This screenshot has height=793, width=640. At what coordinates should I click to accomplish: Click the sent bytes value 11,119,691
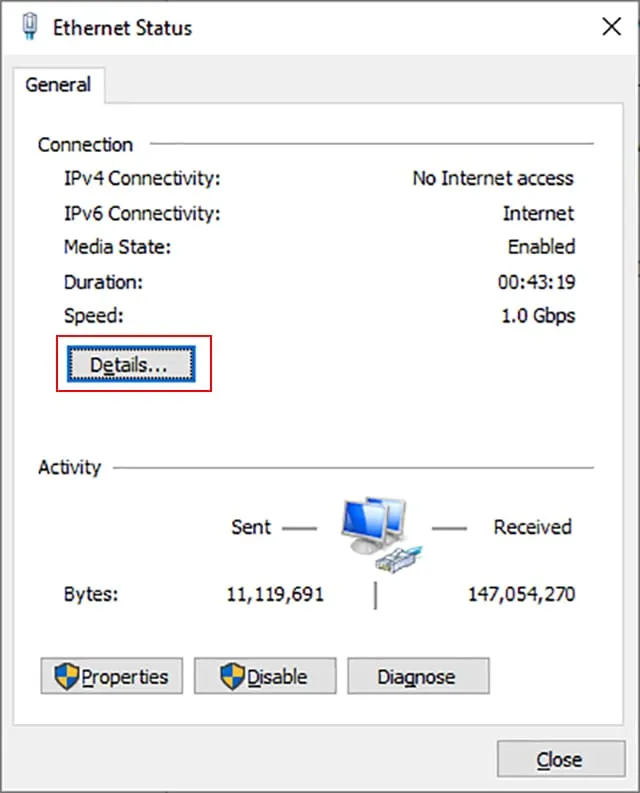pyautogui.click(x=275, y=595)
